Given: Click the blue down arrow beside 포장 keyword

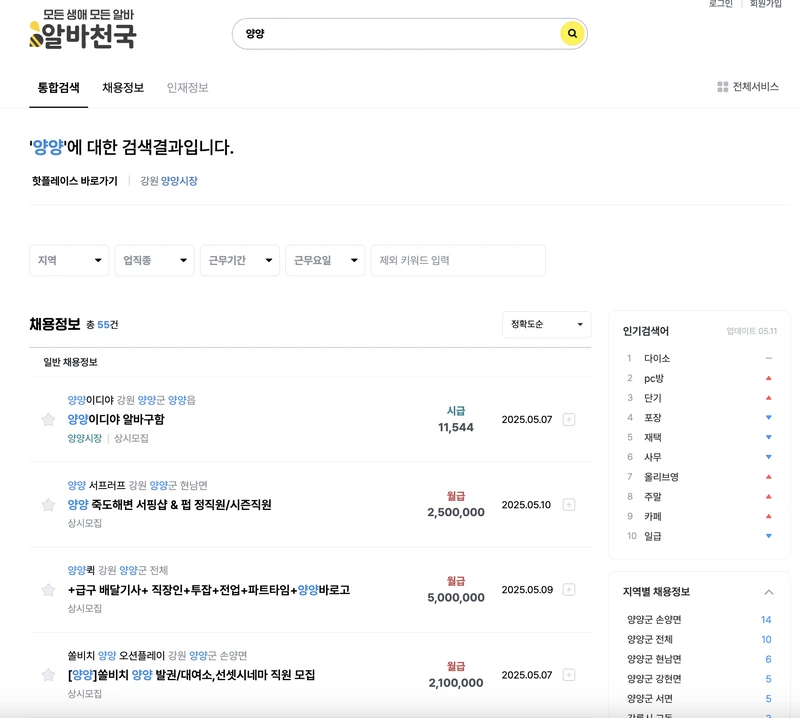Looking at the screenshot, I should tap(769, 417).
